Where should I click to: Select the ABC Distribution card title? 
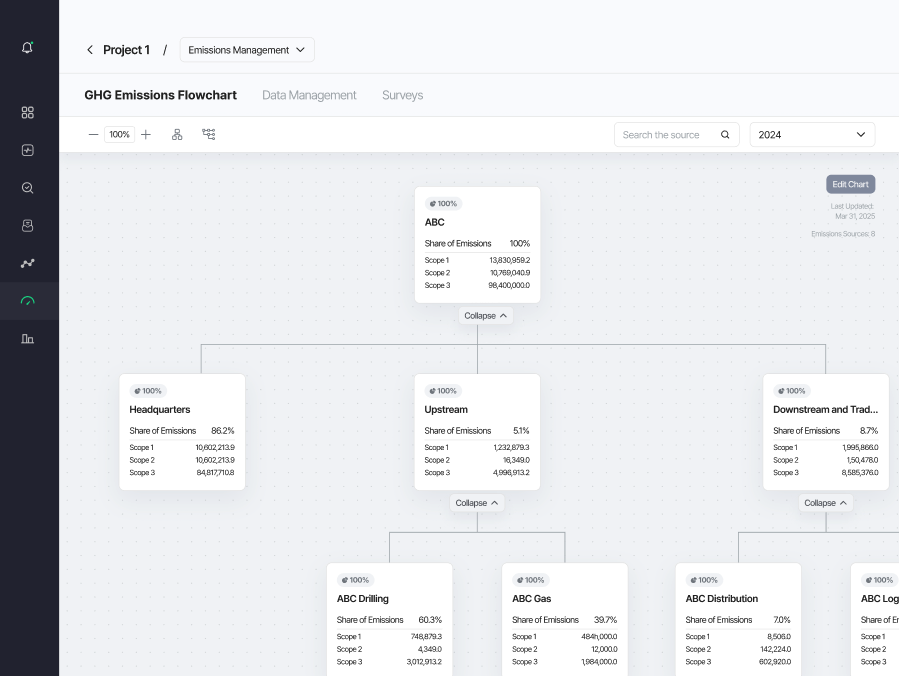(x=722, y=599)
